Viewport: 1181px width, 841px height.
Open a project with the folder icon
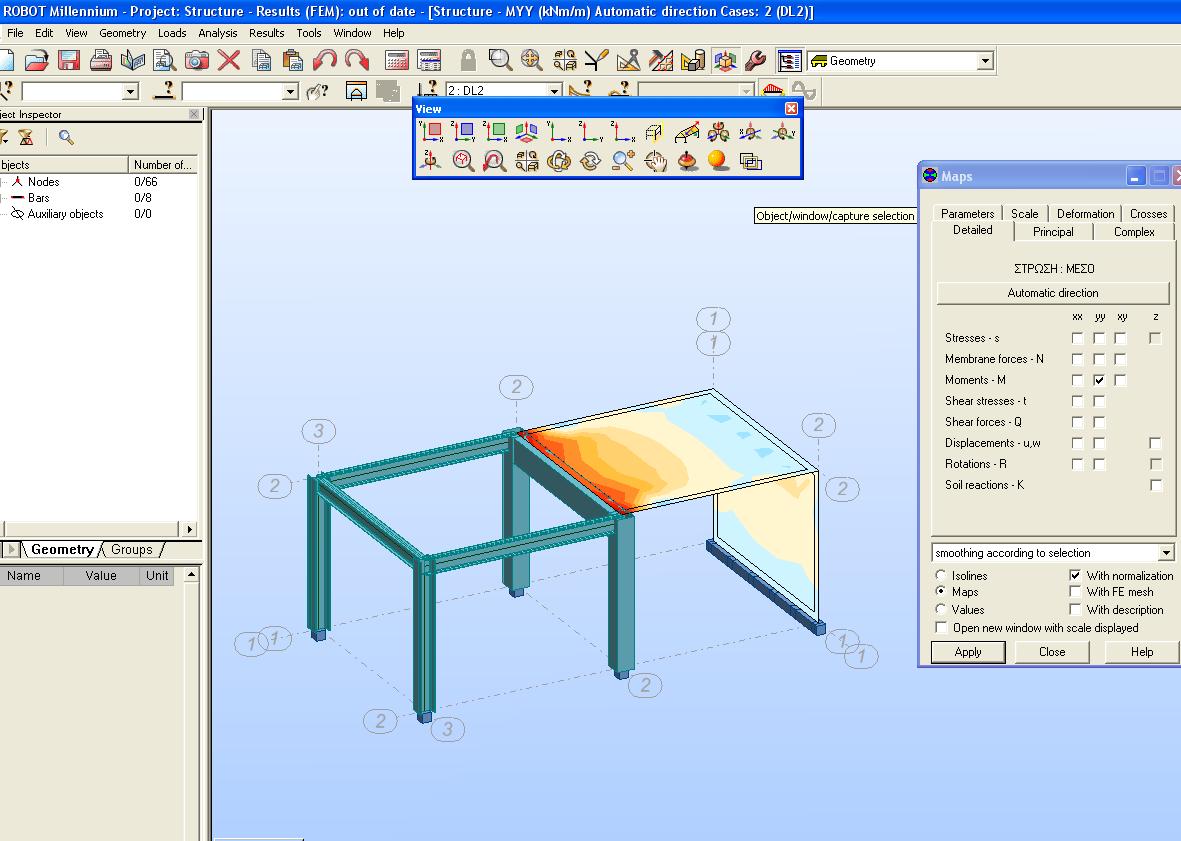pyautogui.click(x=36, y=60)
